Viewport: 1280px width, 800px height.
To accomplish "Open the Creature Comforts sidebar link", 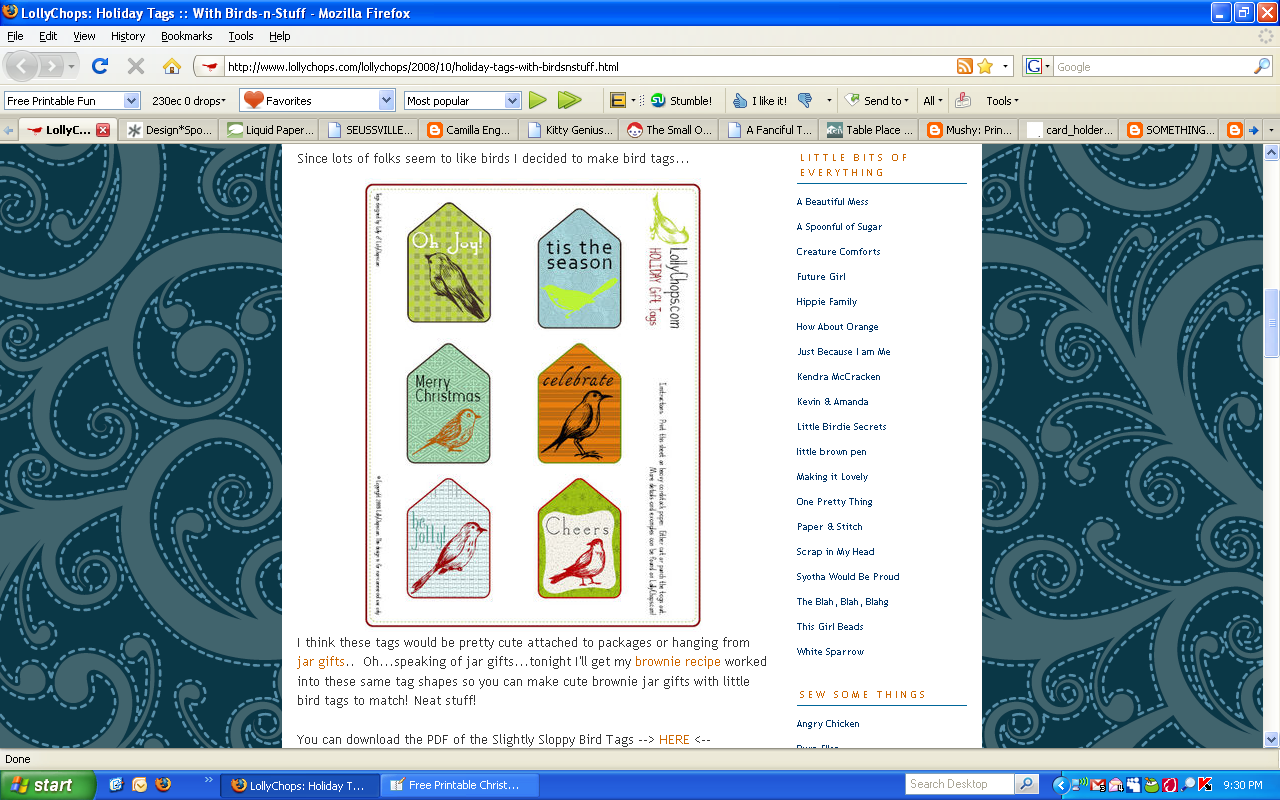I will pyautogui.click(x=838, y=252).
